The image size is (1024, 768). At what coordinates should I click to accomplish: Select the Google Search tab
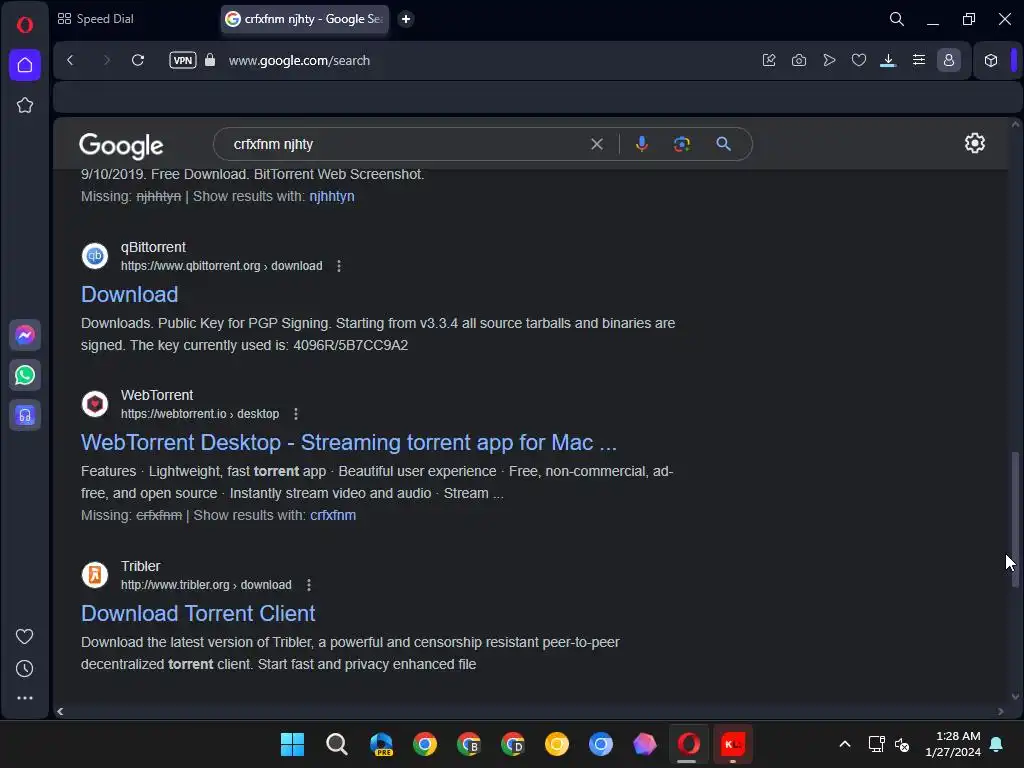click(304, 19)
